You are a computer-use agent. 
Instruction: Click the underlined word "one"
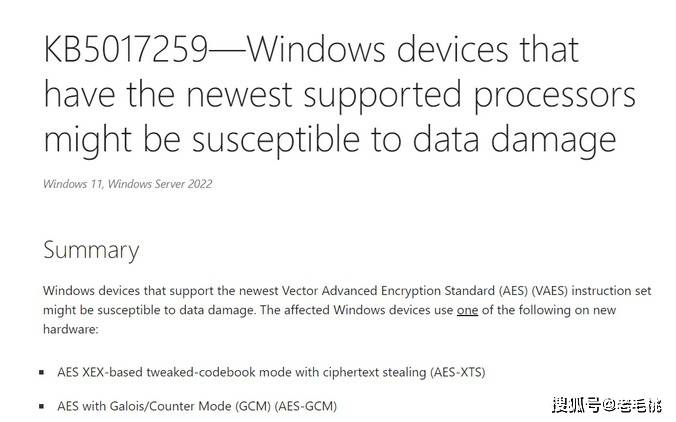click(x=467, y=310)
